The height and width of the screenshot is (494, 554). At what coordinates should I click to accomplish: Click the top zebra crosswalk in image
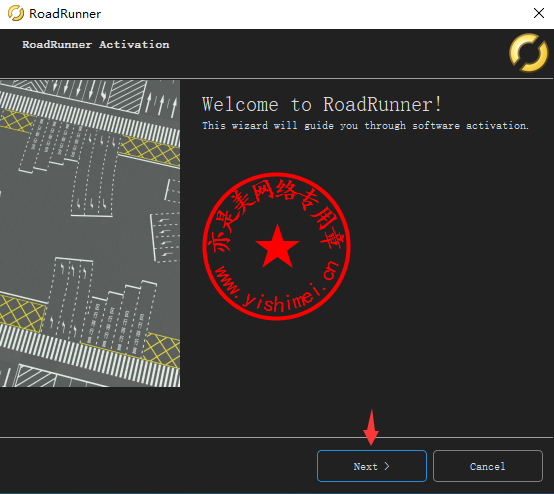click(90, 117)
